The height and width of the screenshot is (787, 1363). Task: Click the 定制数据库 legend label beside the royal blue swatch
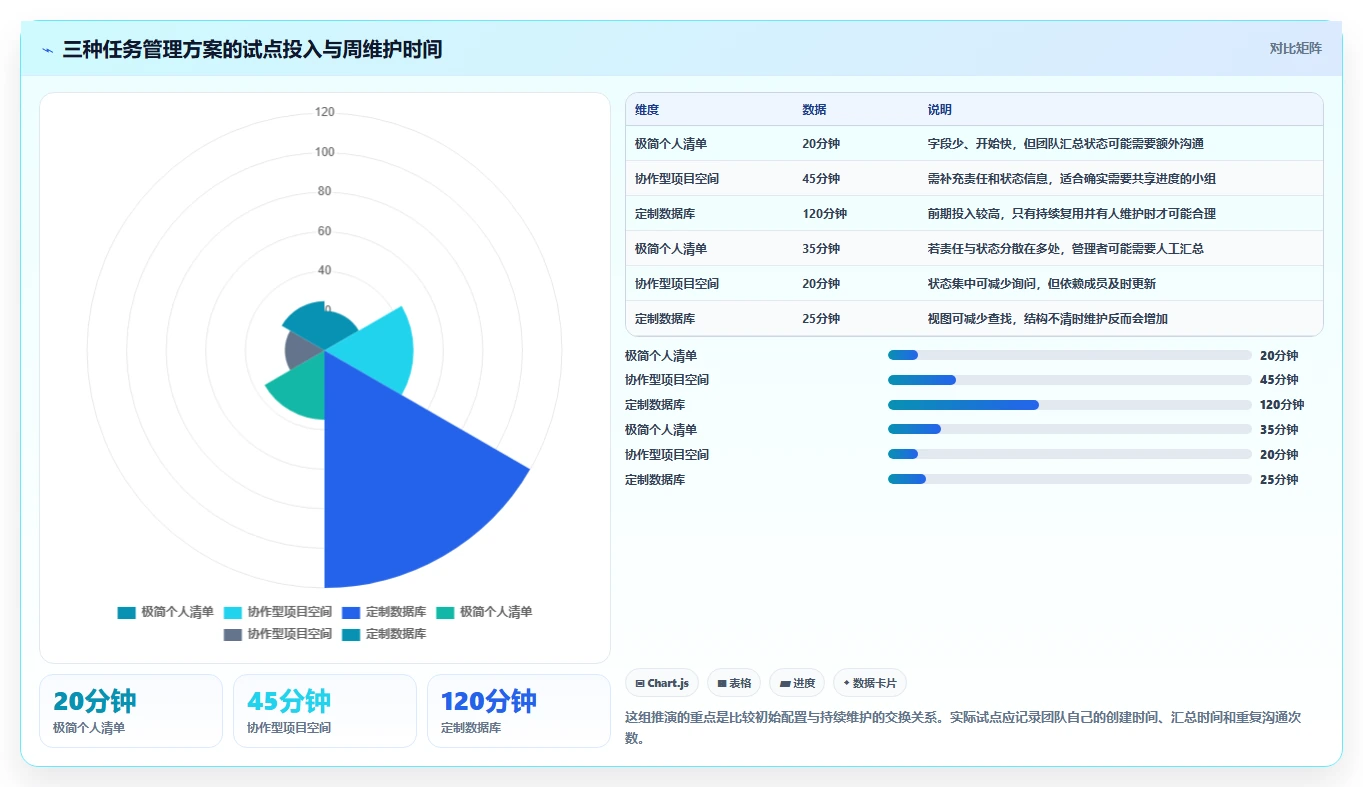[396, 612]
